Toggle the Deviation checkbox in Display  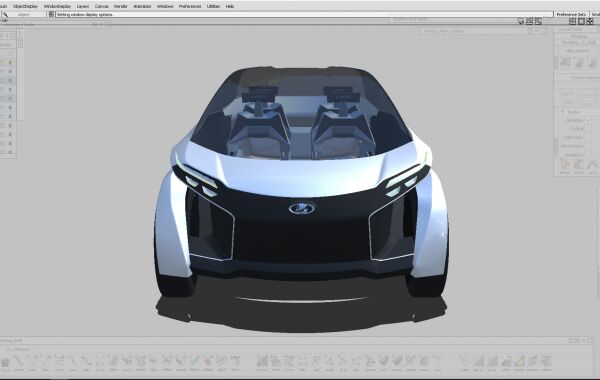click(588, 120)
